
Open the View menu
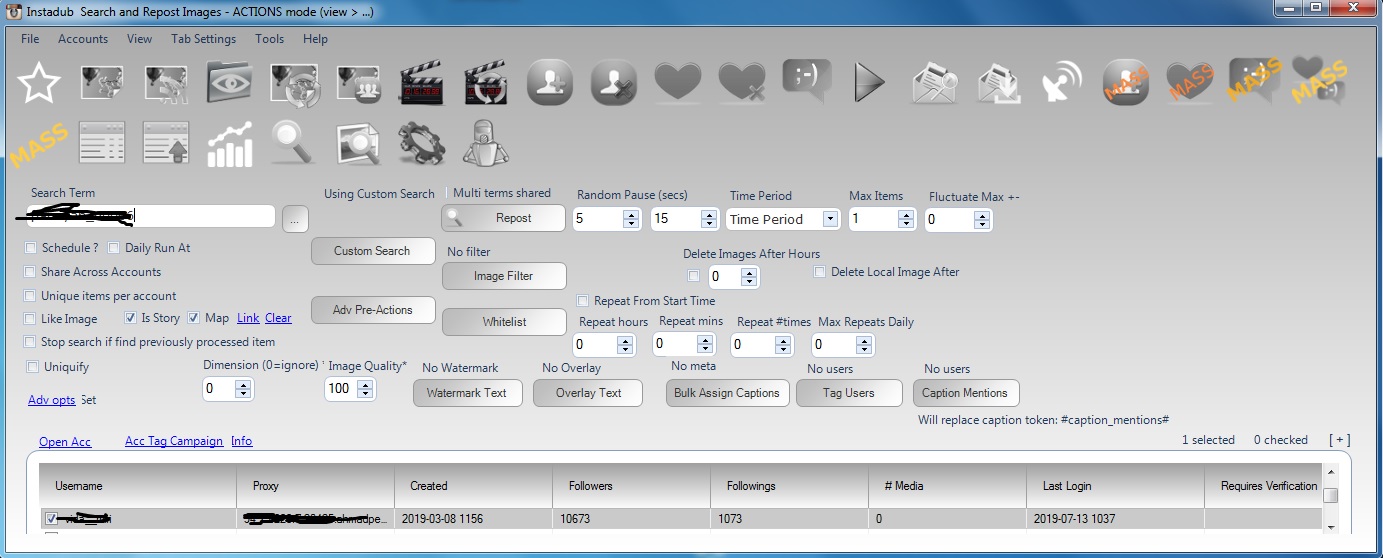coord(140,39)
